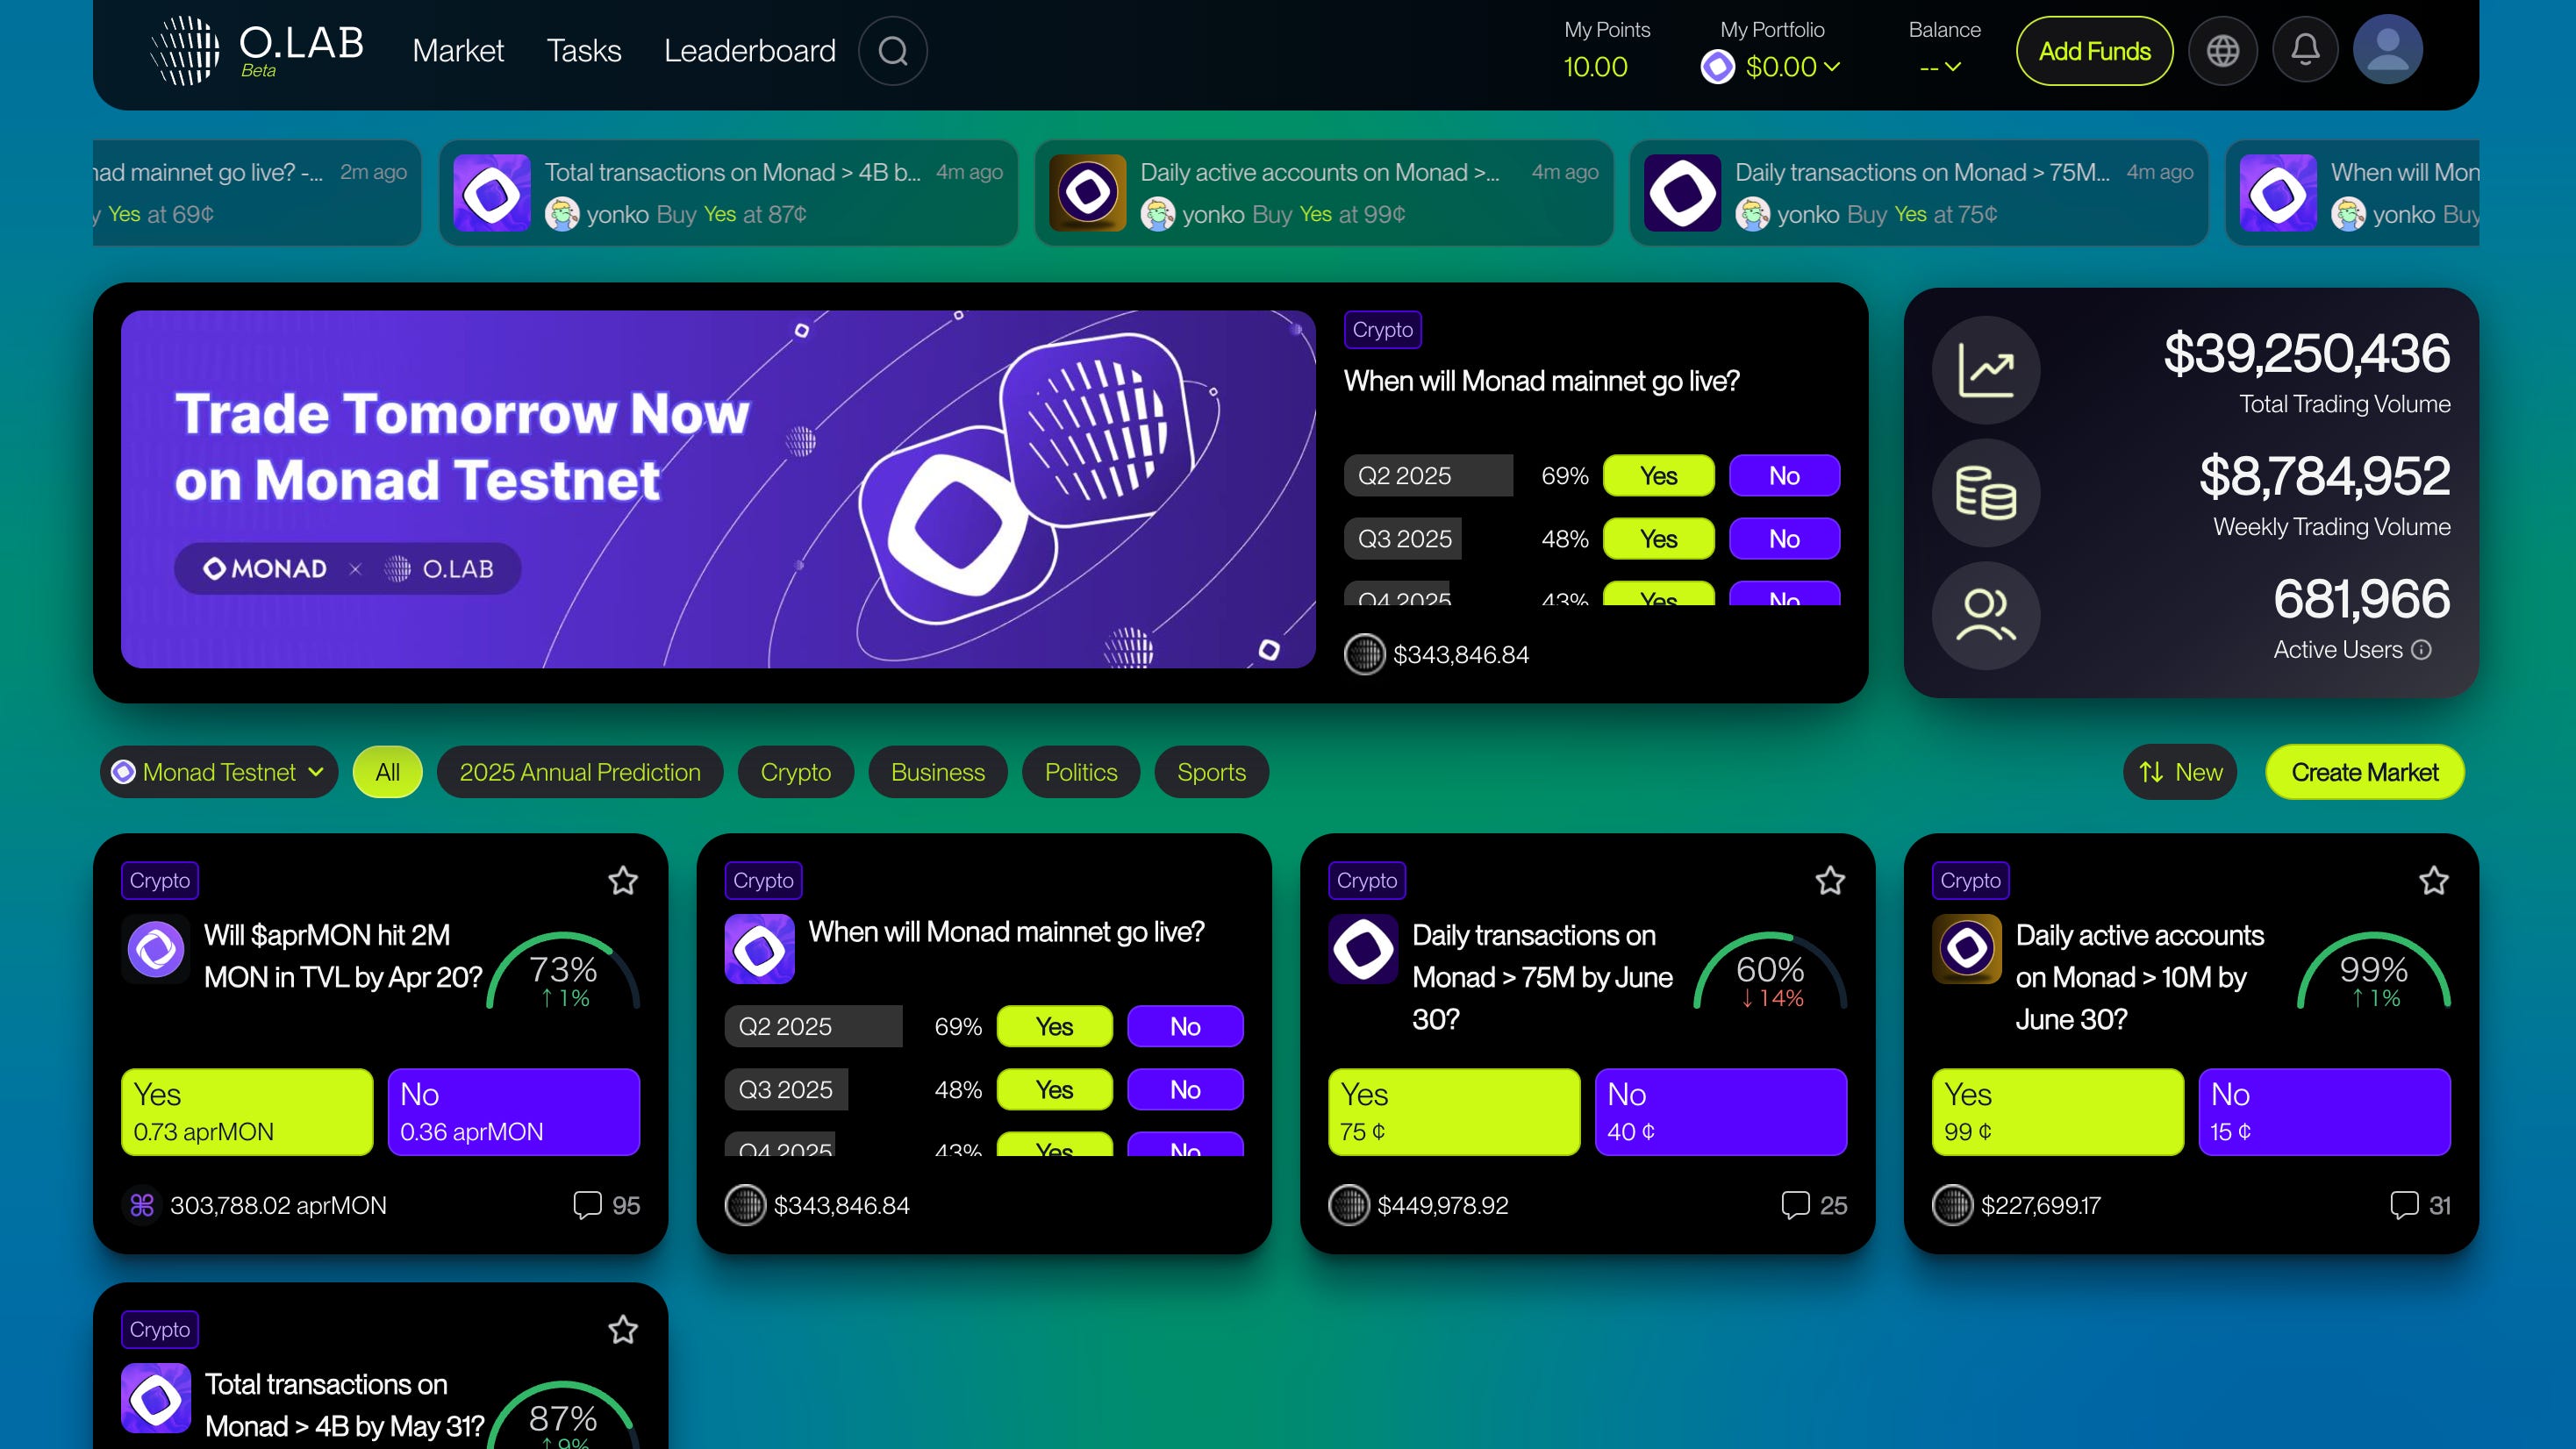Favorite the 'Will $aprMON hit 2M' market star
This screenshot has height=1449, width=2576.
pyautogui.click(x=623, y=879)
